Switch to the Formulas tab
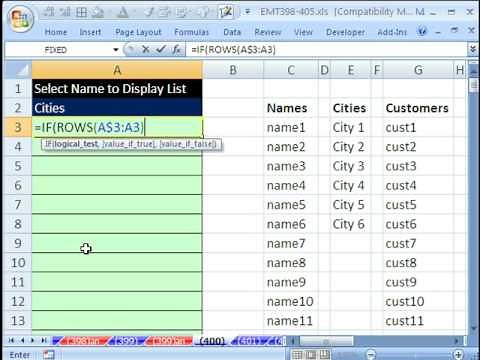This screenshot has height=360, width=480. [x=191, y=32]
